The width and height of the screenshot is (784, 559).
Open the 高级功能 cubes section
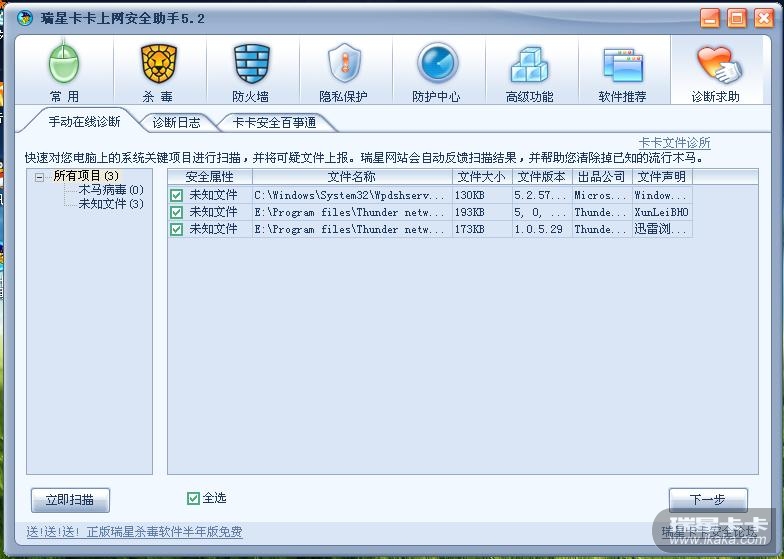click(530, 72)
